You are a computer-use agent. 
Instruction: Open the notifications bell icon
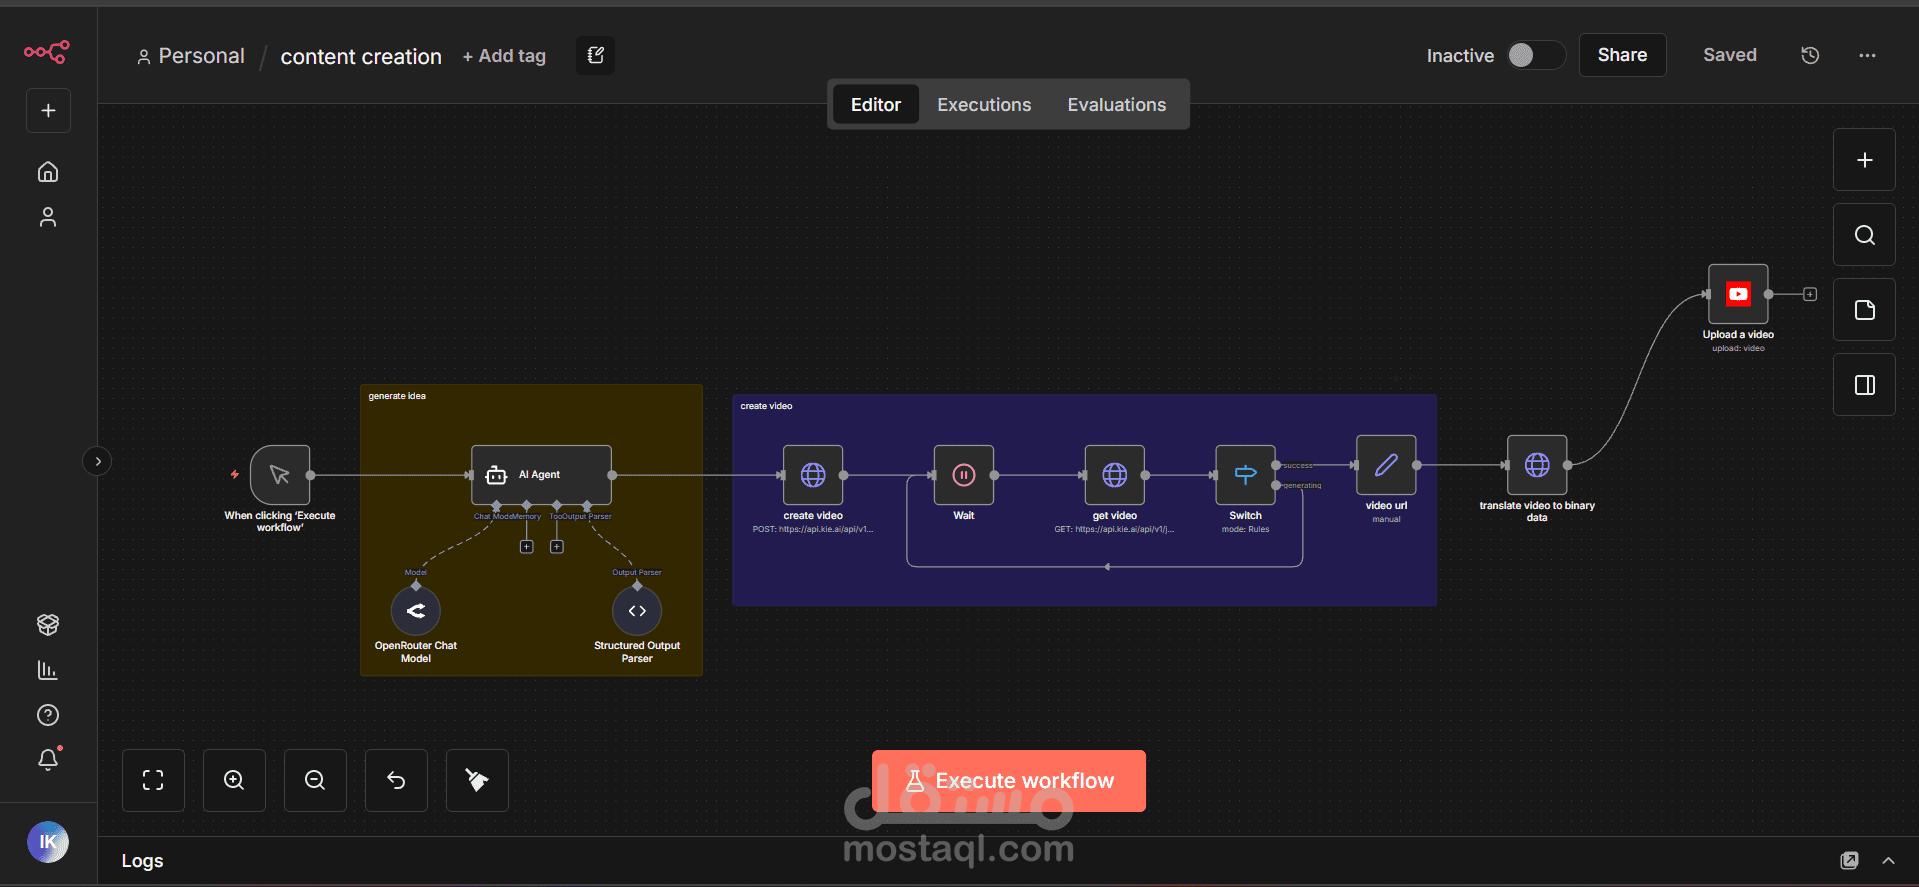click(x=48, y=760)
